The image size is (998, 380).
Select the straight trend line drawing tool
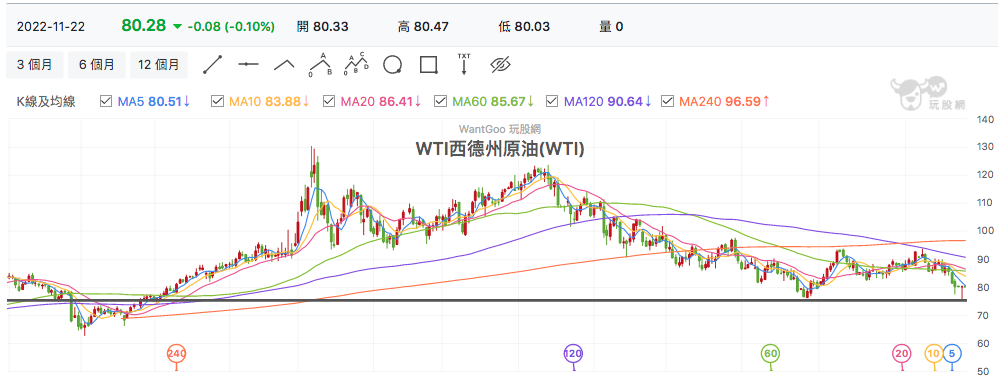[213, 64]
